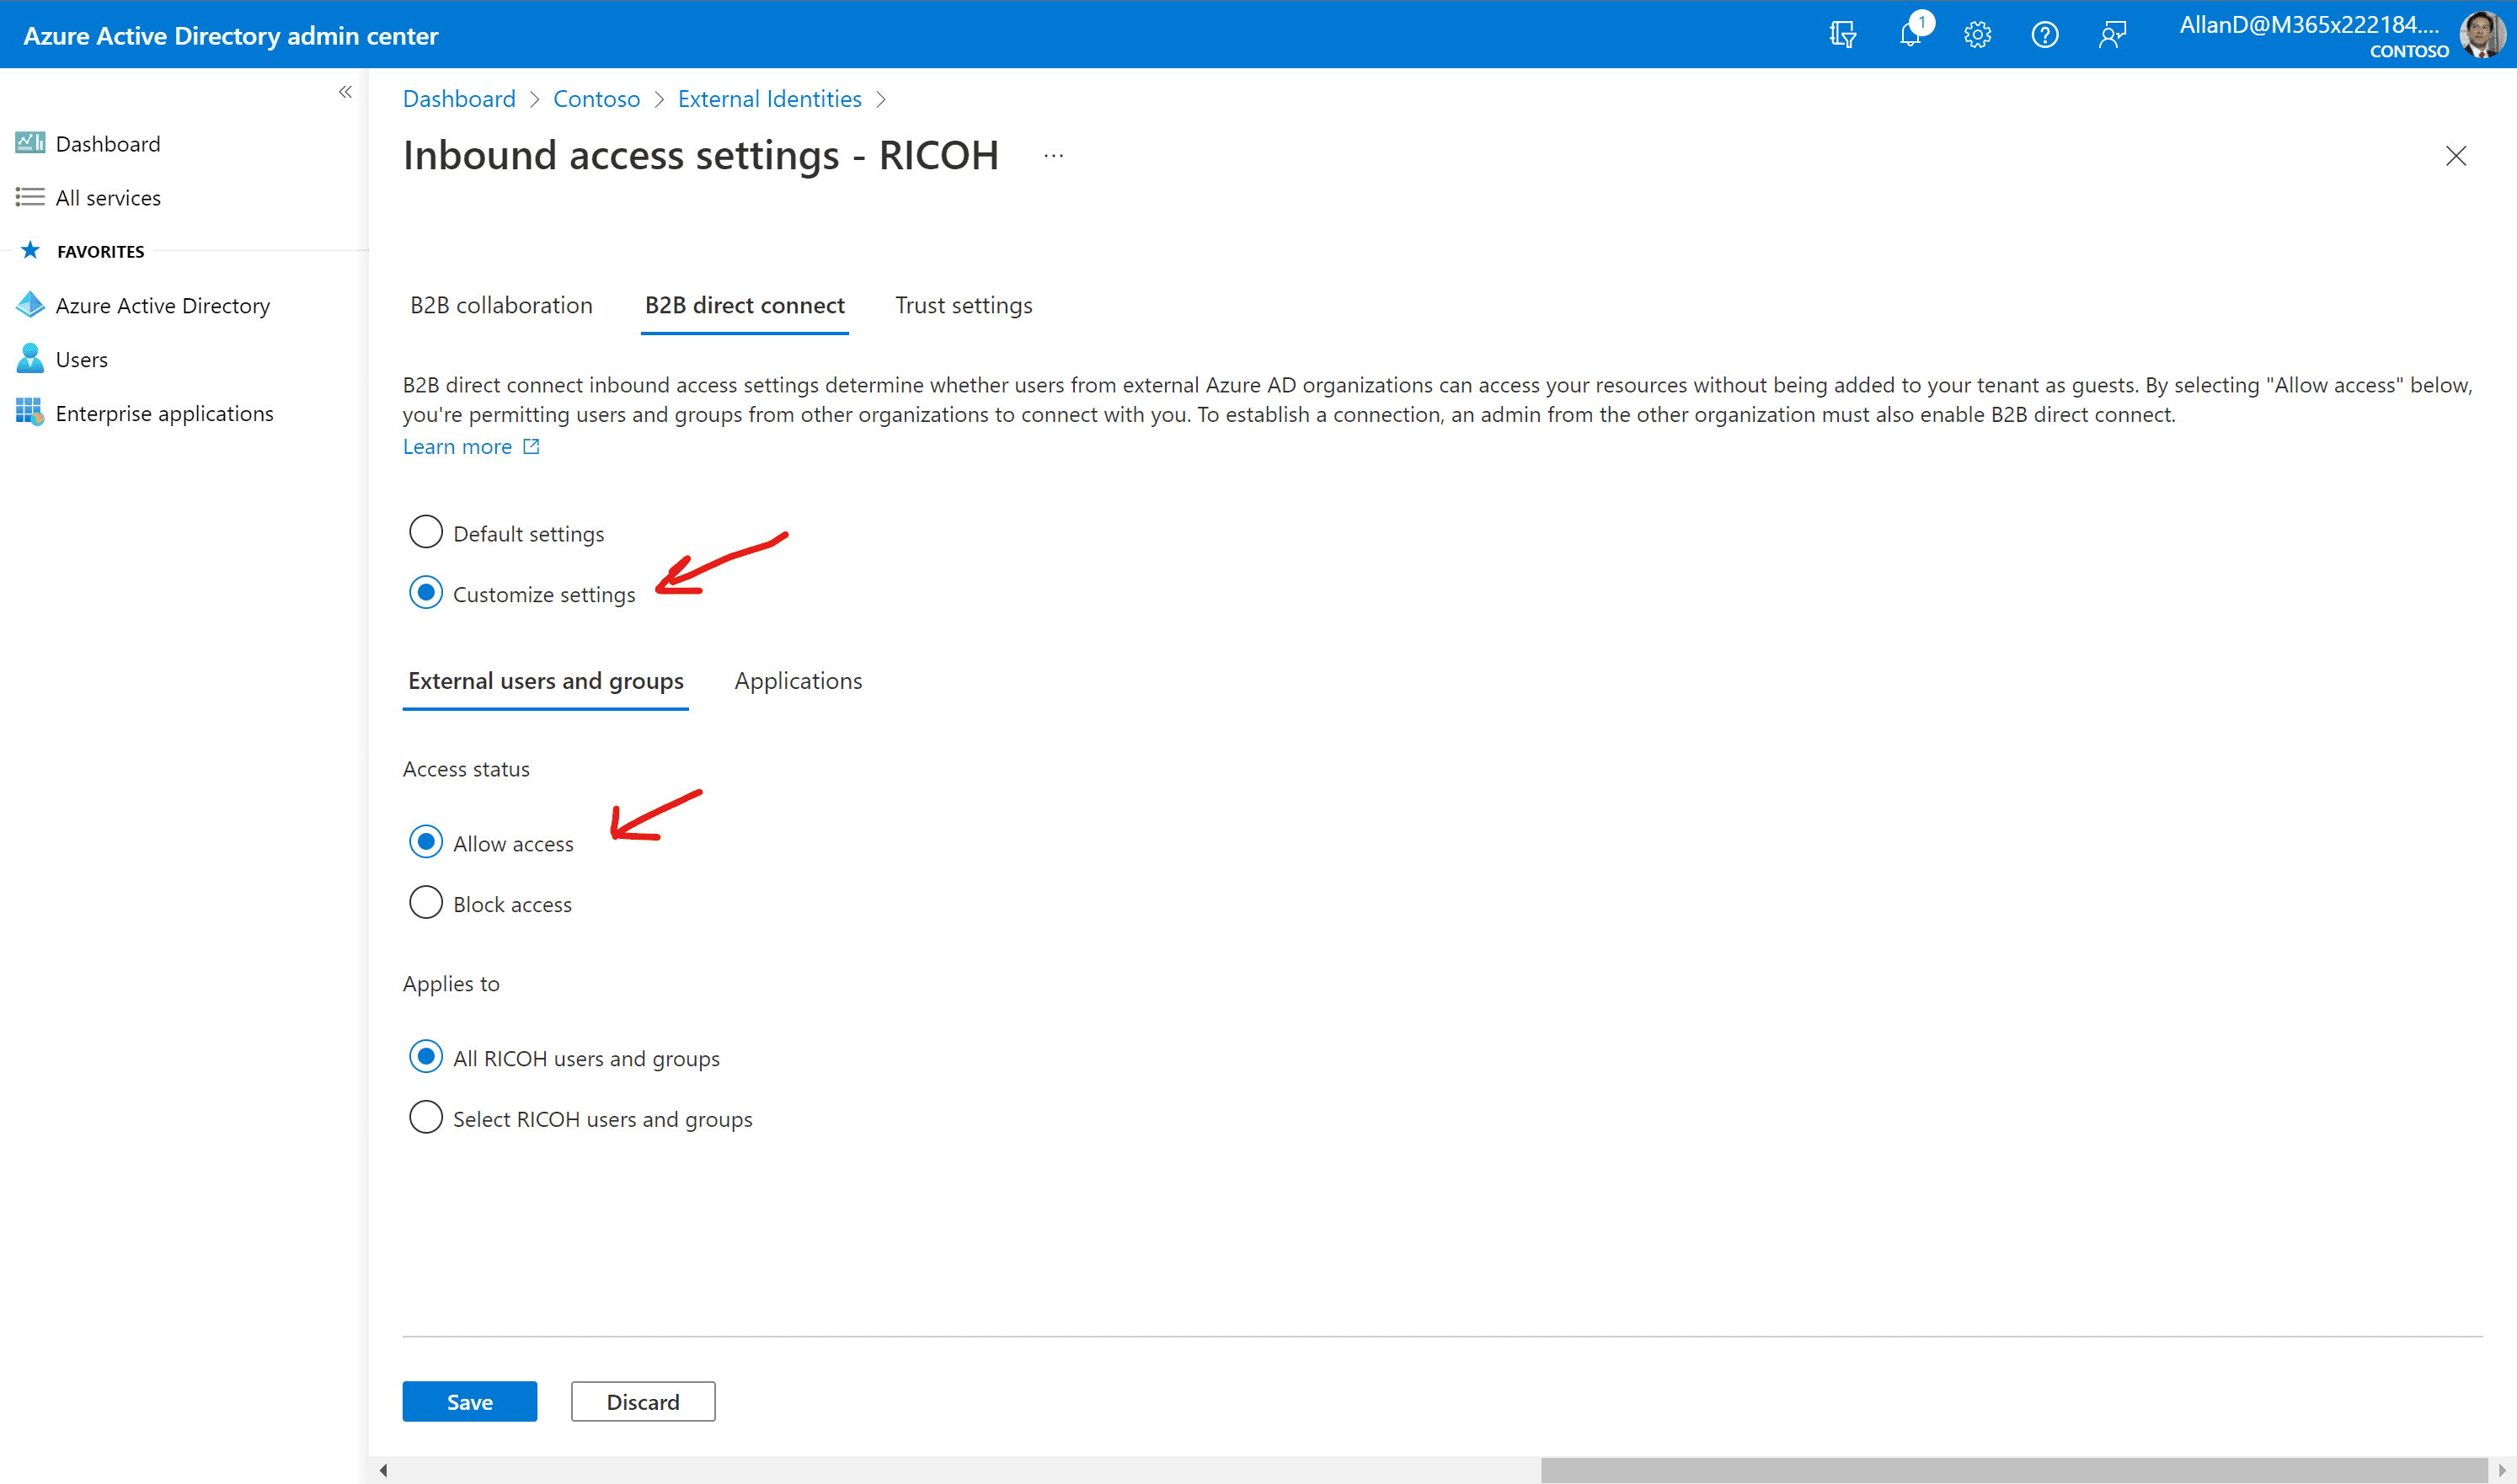
Task: Discard the changes
Action: pyautogui.click(x=643, y=1402)
